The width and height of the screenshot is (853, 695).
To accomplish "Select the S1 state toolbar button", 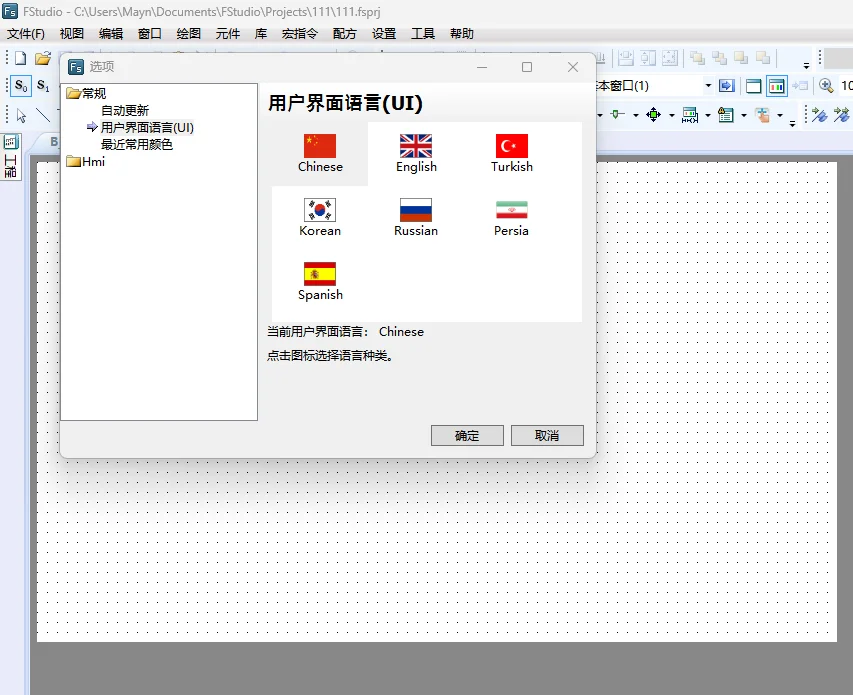I will click(x=43, y=86).
